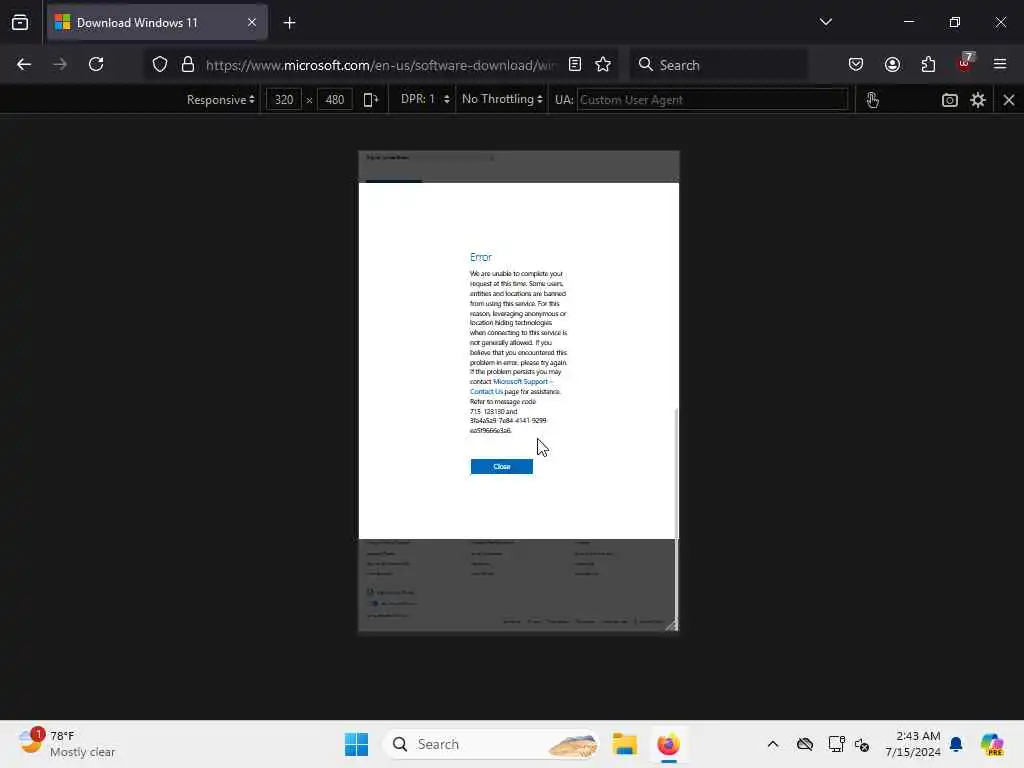Open Firefox View tab overview icon

[x=20, y=23]
